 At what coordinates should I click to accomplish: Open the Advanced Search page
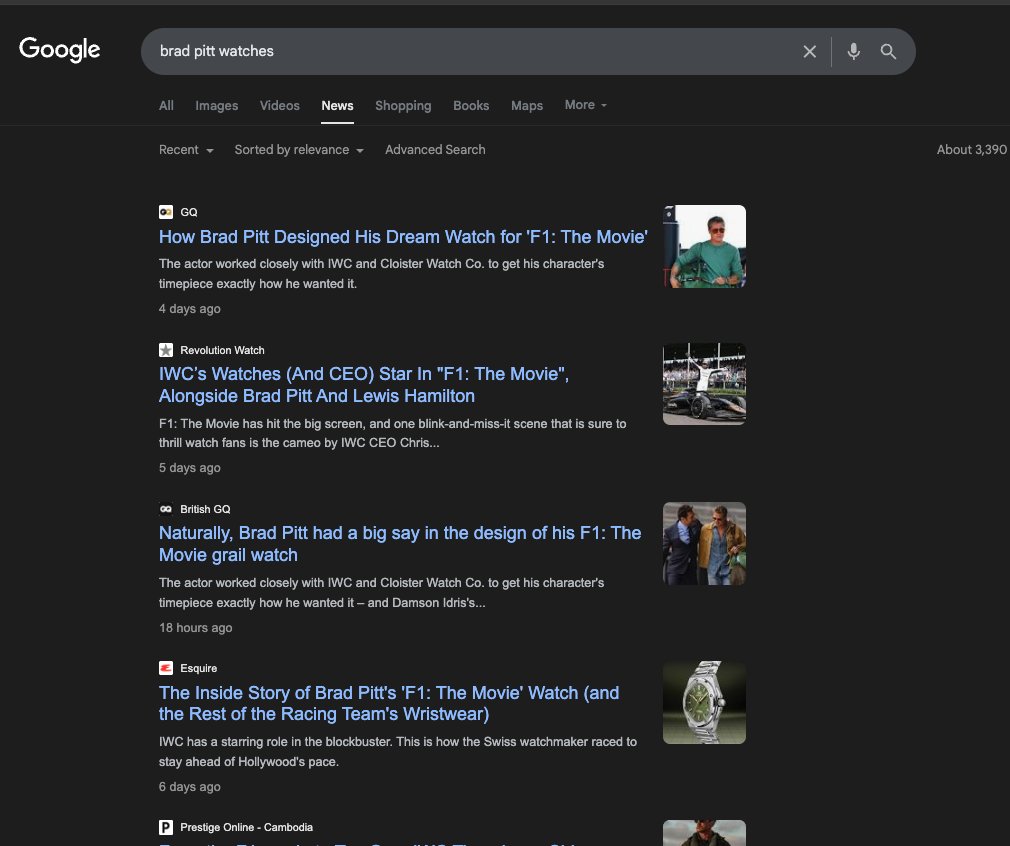(435, 149)
